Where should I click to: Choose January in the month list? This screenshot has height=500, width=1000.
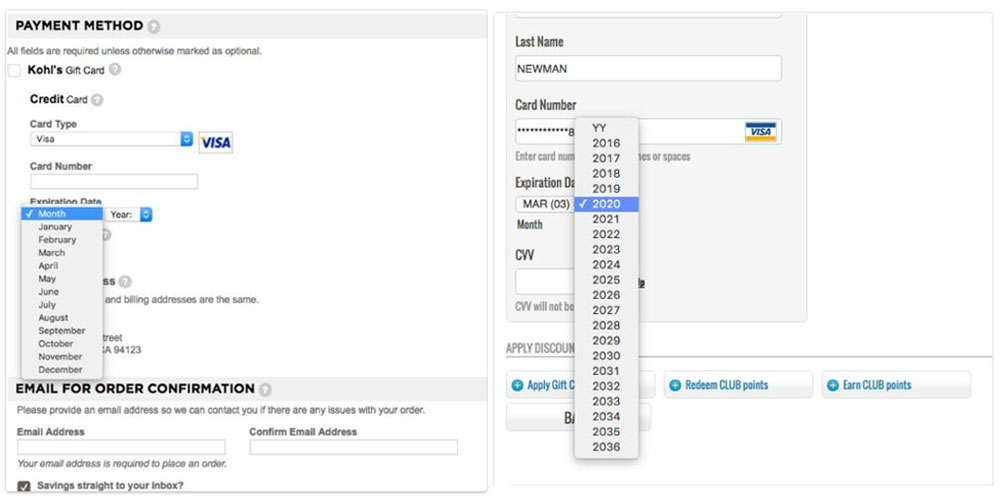(x=62, y=226)
